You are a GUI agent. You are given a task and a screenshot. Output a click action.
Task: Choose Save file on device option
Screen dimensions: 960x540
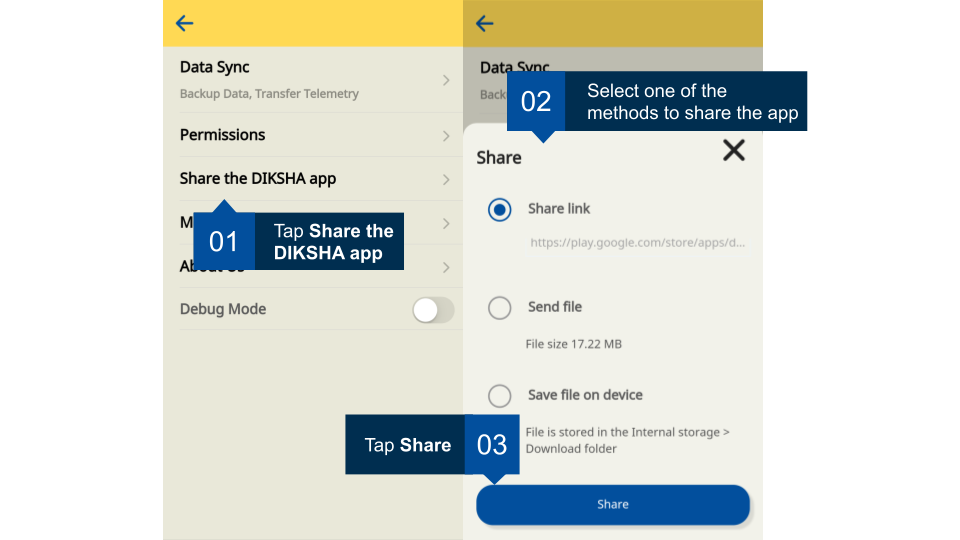click(500, 395)
